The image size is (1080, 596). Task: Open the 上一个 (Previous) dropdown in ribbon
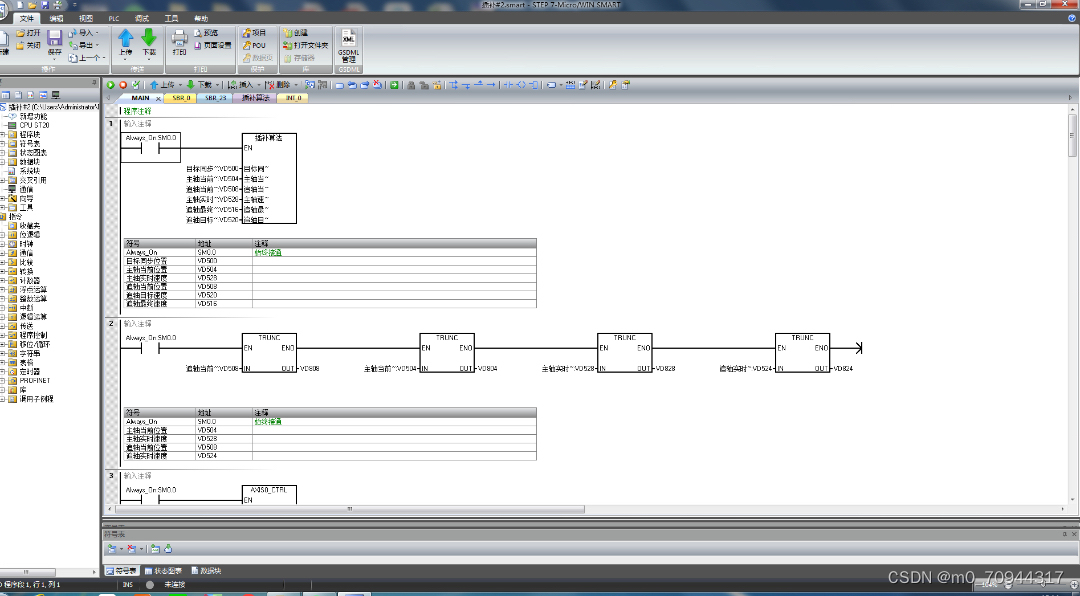click(x=104, y=58)
